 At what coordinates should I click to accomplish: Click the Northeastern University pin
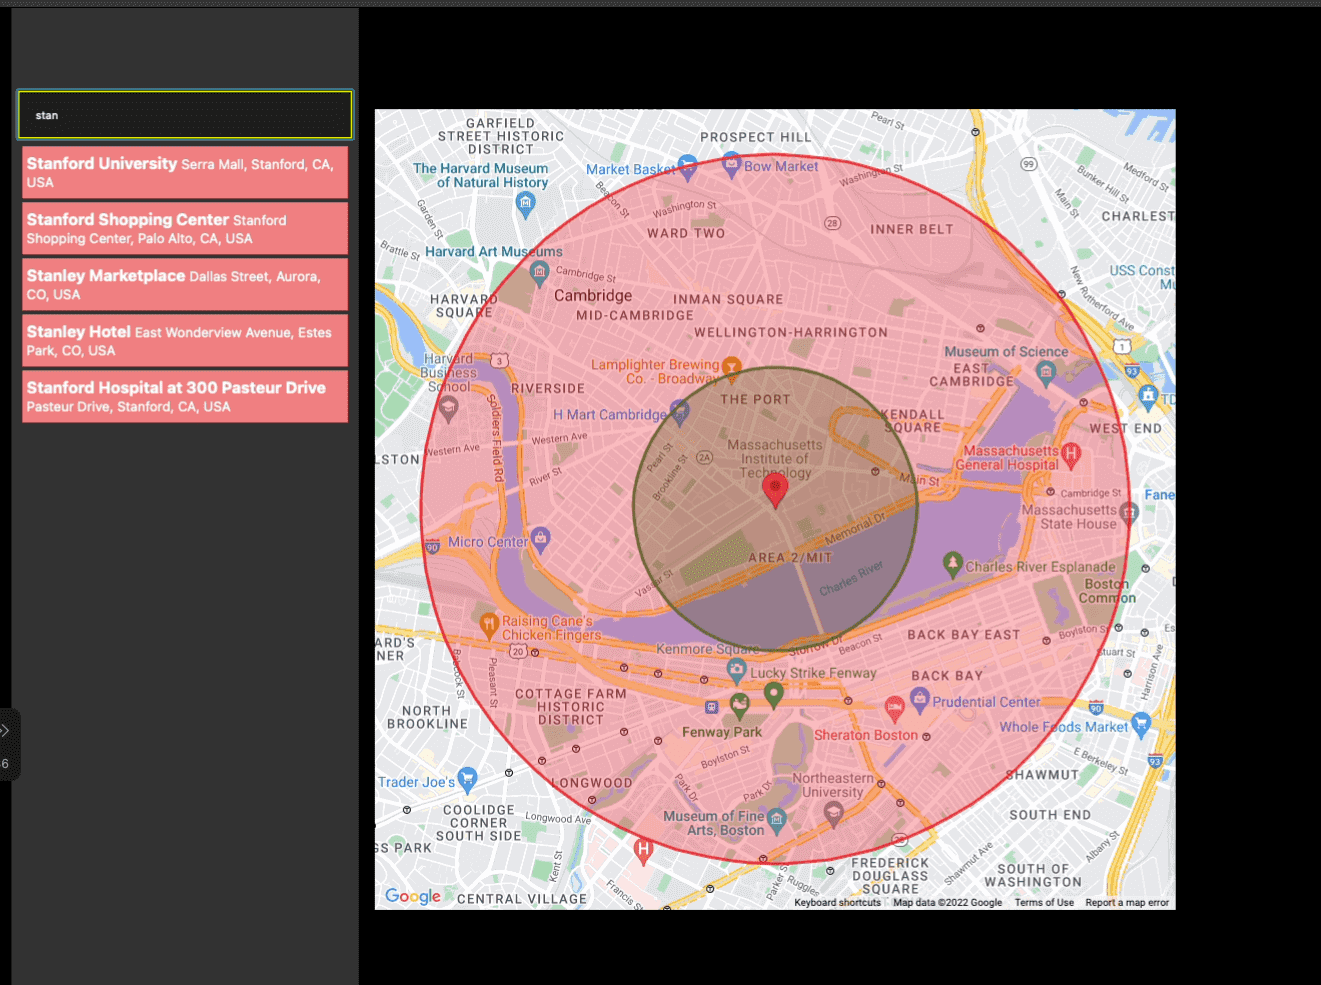(833, 814)
